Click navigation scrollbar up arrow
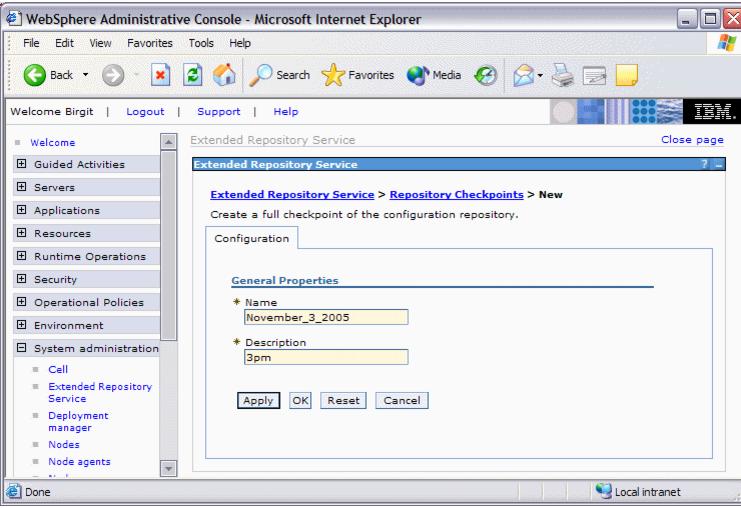This screenshot has height=508, width=741. 169,141
